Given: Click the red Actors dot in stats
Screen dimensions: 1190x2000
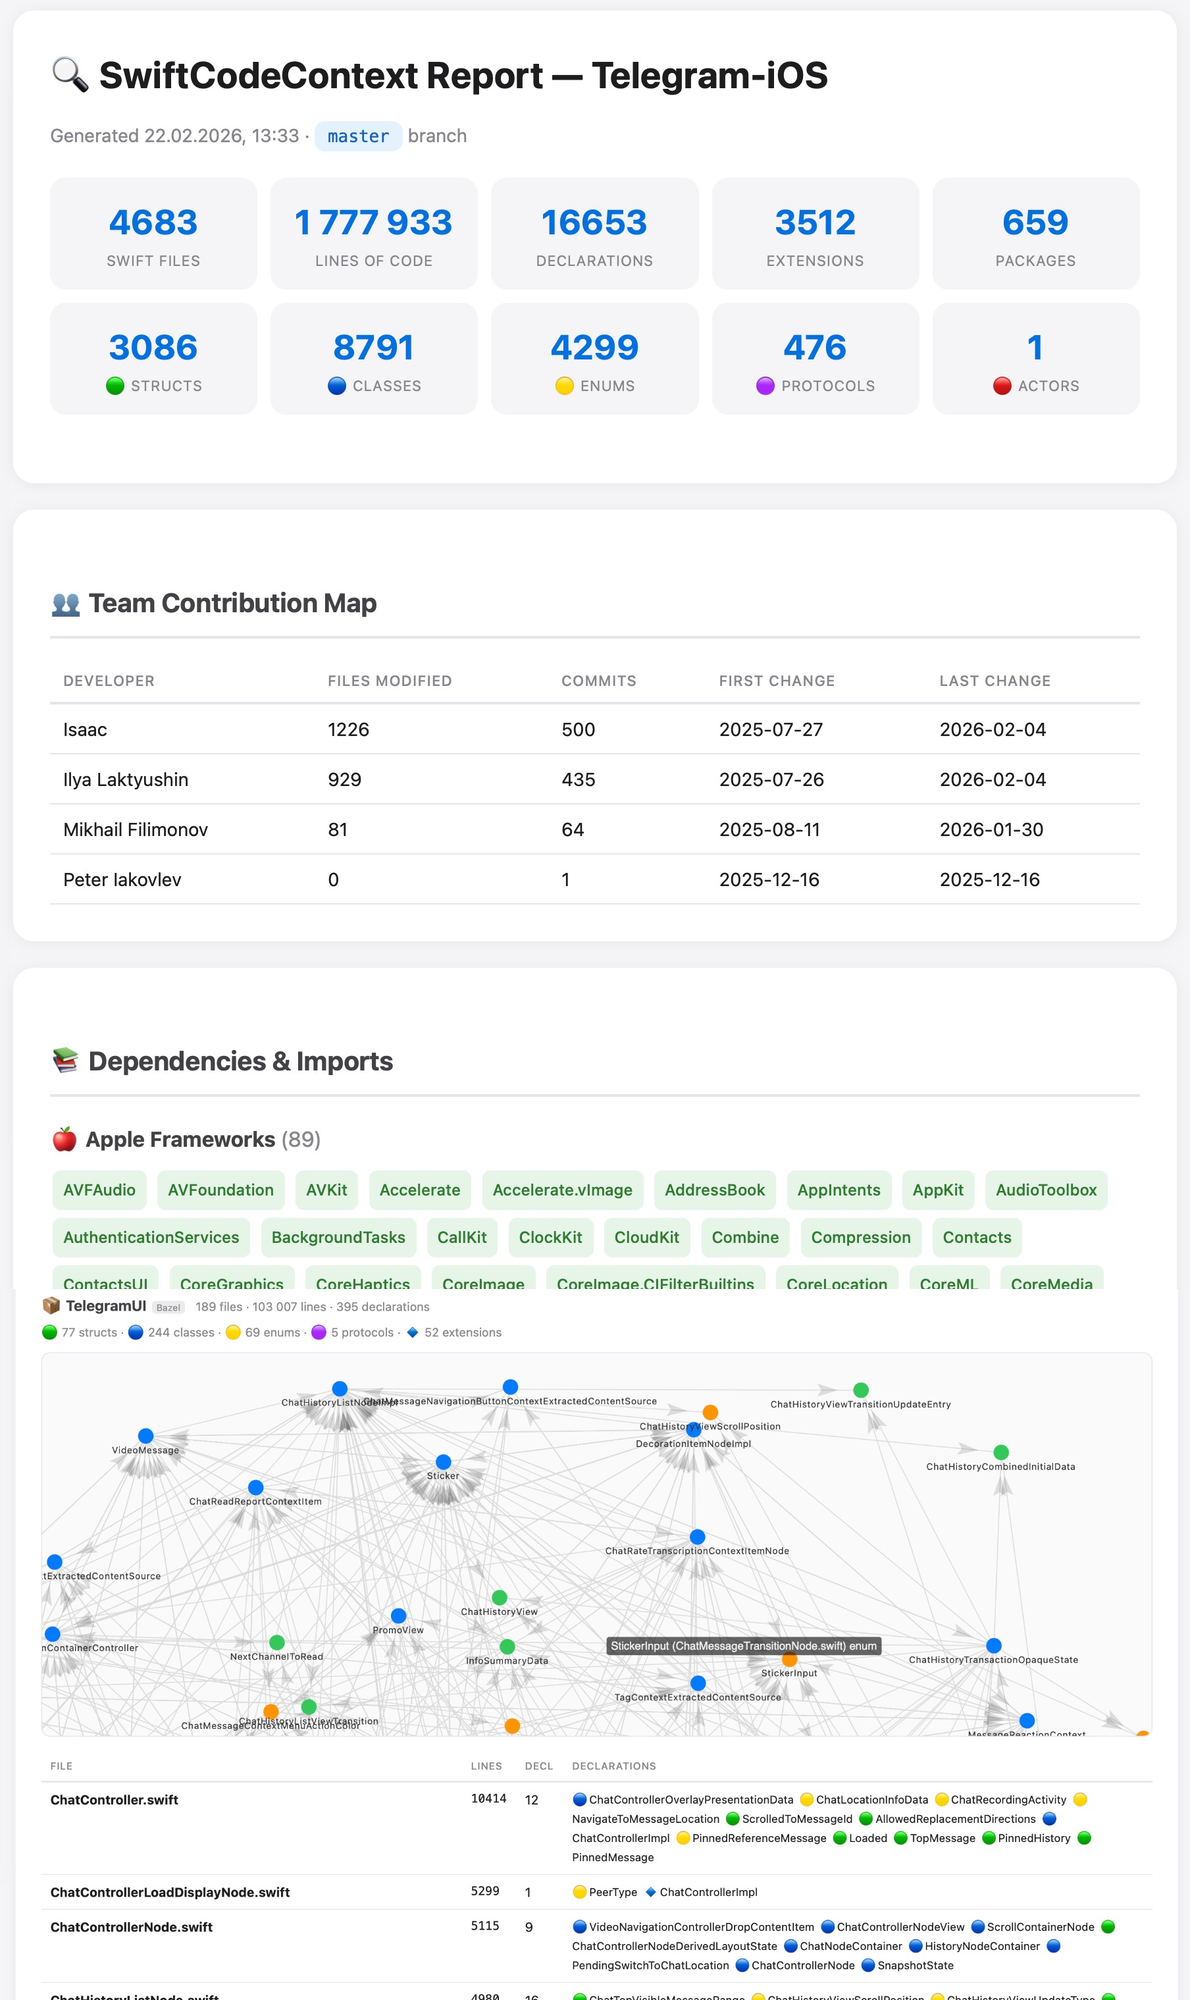Looking at the screenshot, I should [1002, 386].
